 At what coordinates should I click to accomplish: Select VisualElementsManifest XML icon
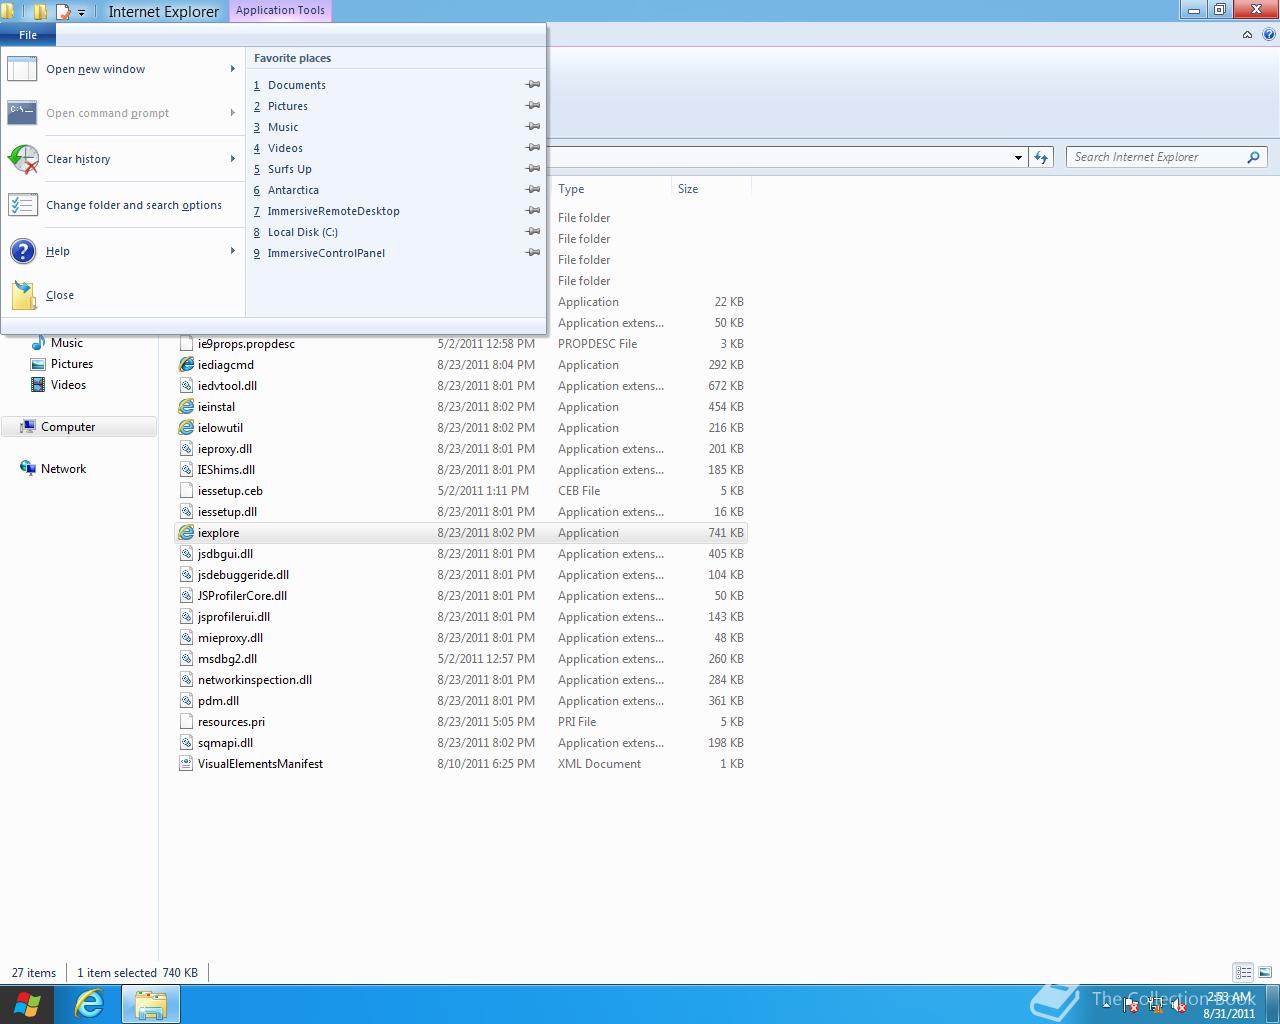tap(186, 764)
